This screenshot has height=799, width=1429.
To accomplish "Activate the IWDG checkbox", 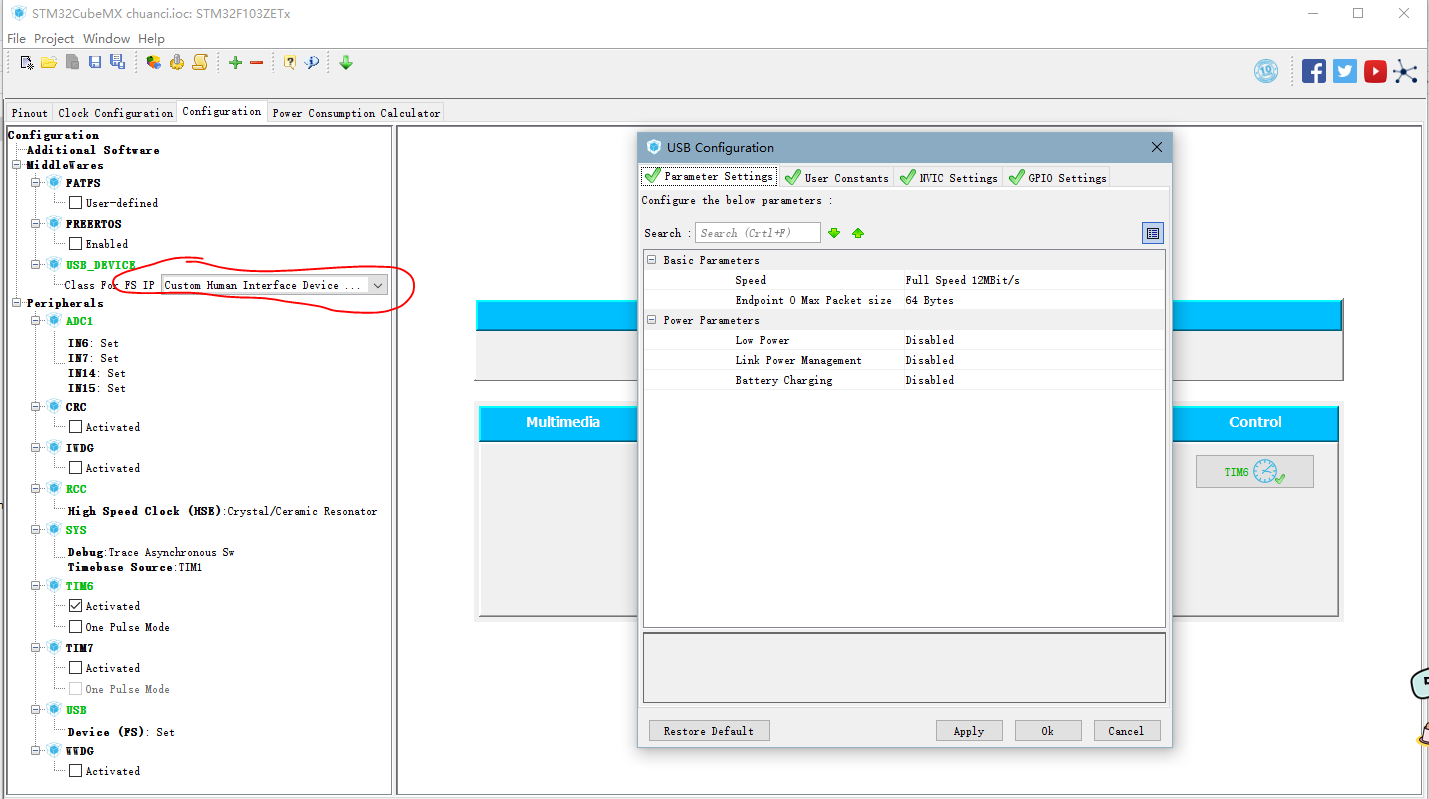I will click(x=75, y=467).
